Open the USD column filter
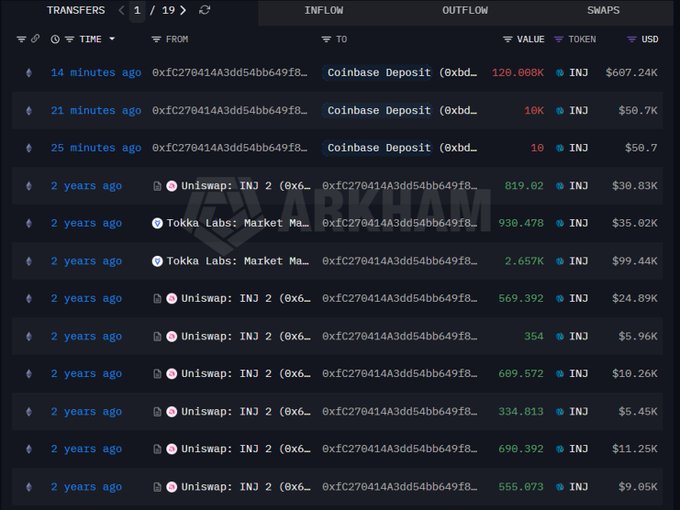This screenshot has width=680, height=510. point(632,39)
